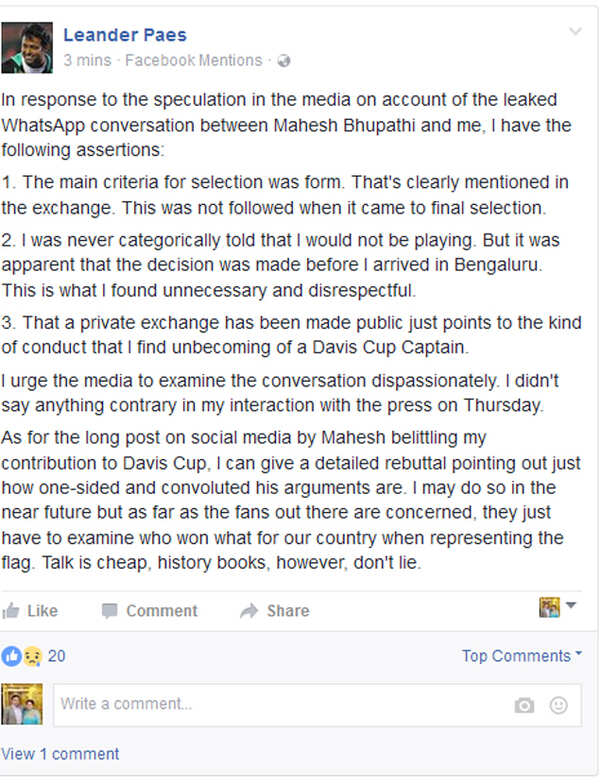Click the 3 mins timestamp
Screen dimensions: 600x784
click(x=88, y=61)
